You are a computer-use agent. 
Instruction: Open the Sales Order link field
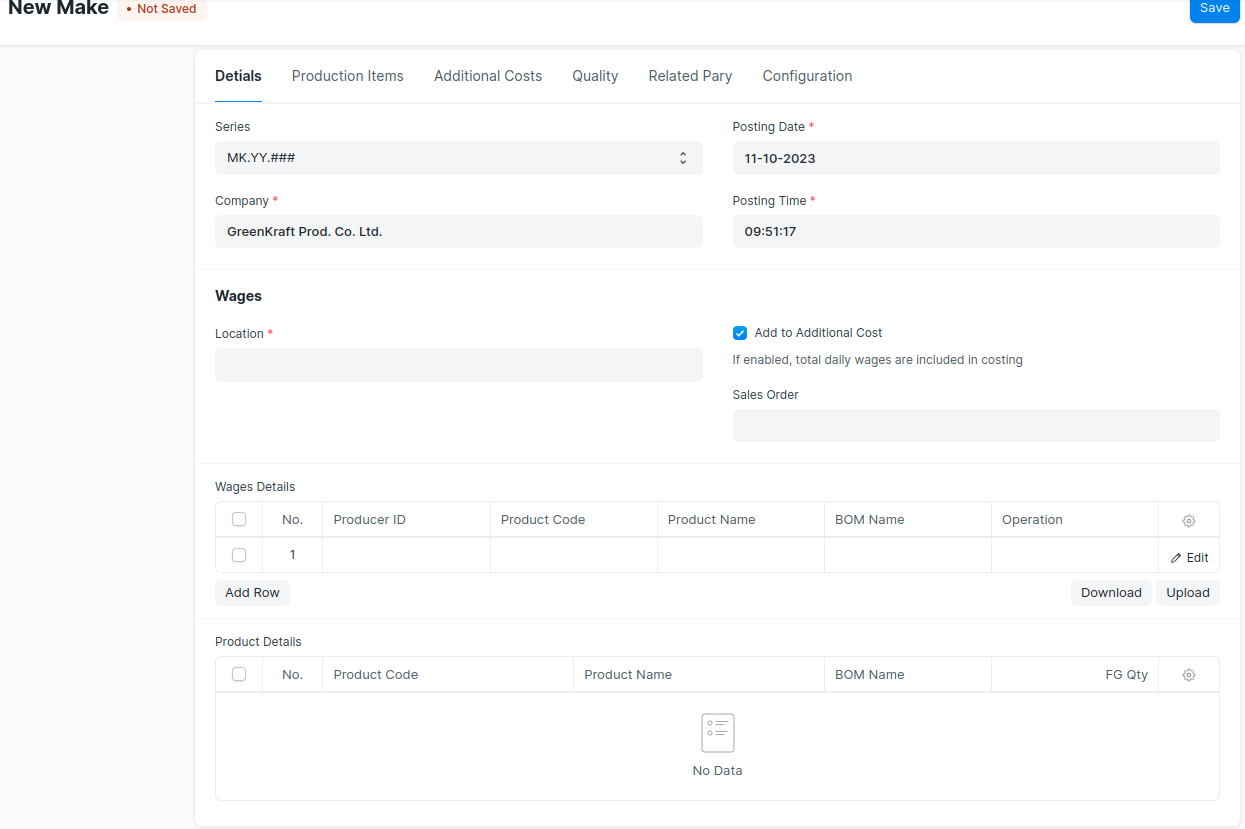pos(975,425)
